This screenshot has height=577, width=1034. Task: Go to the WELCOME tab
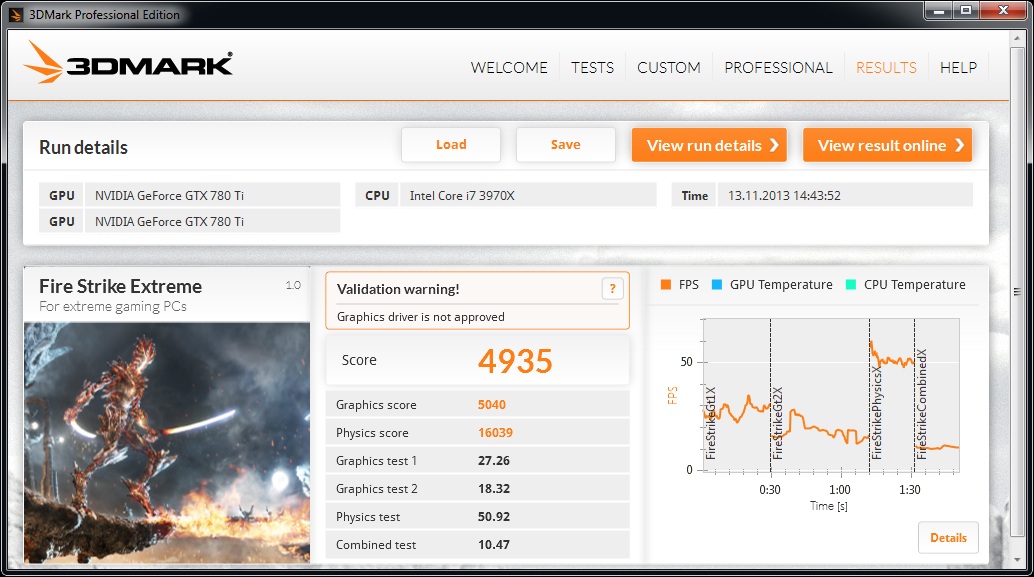(x=509, y=67)
